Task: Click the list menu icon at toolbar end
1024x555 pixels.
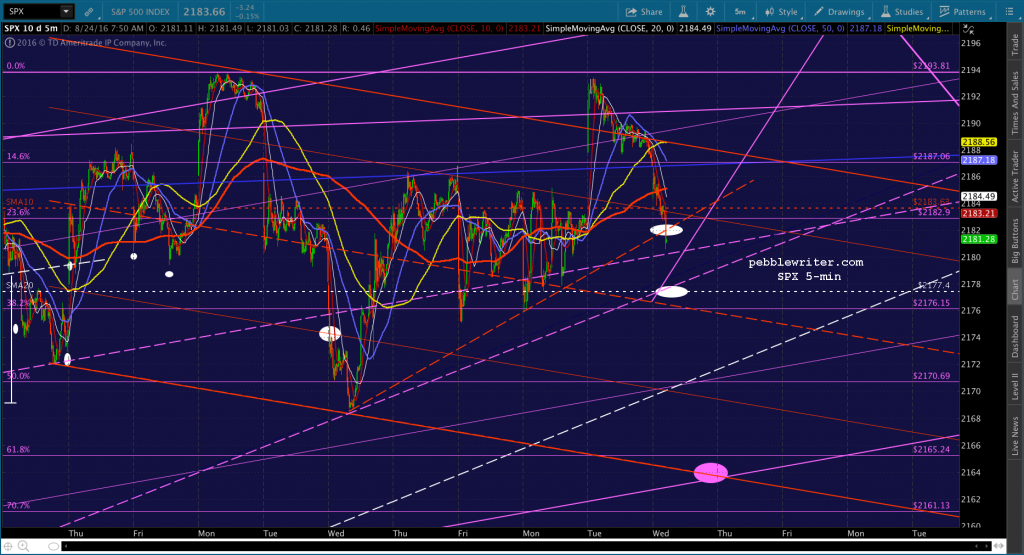Action: pyautogui.click(x=1008, y=12)
